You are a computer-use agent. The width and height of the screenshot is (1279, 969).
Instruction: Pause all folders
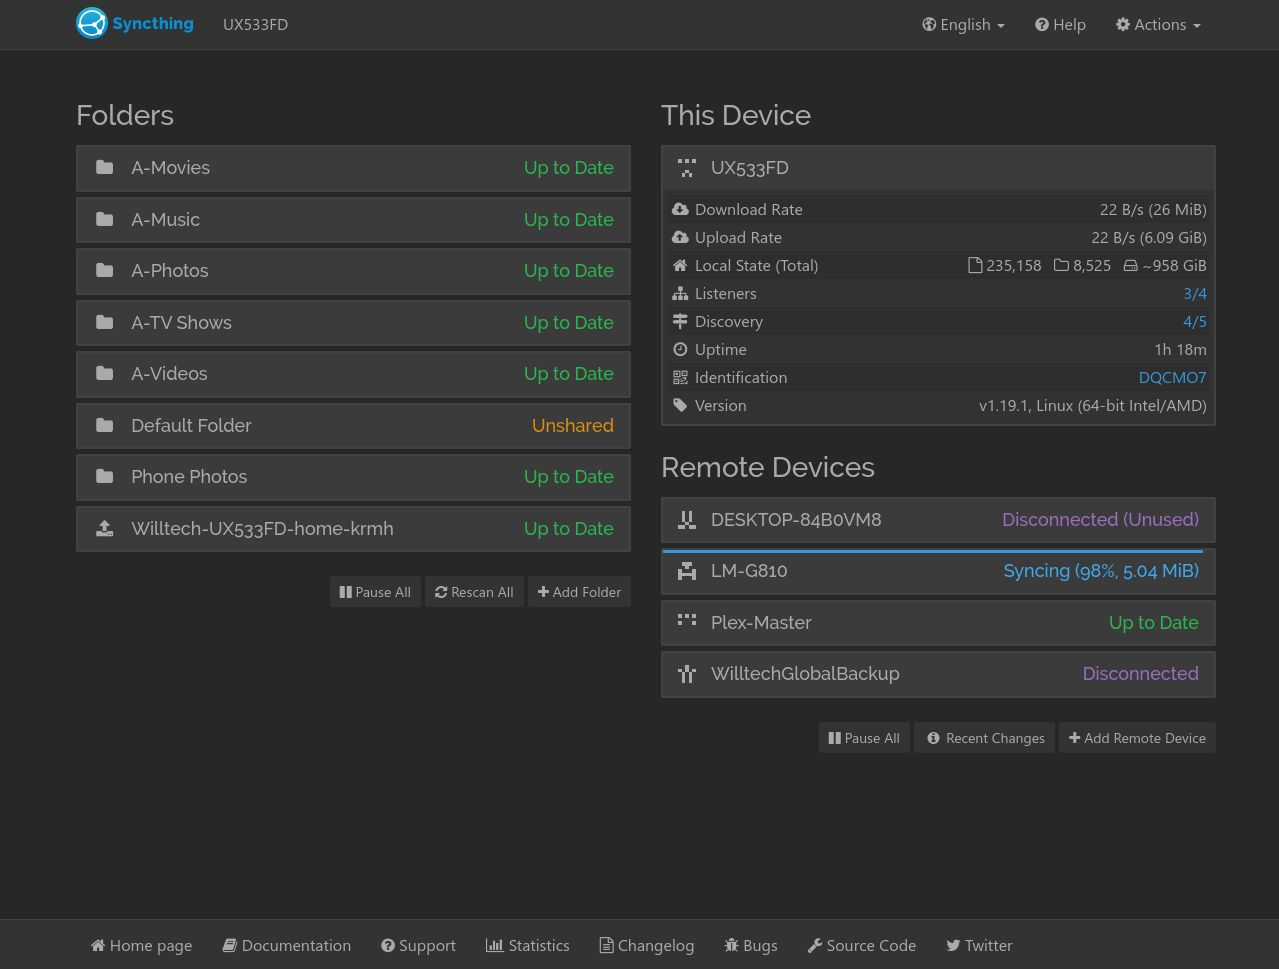tap(375, 591)
